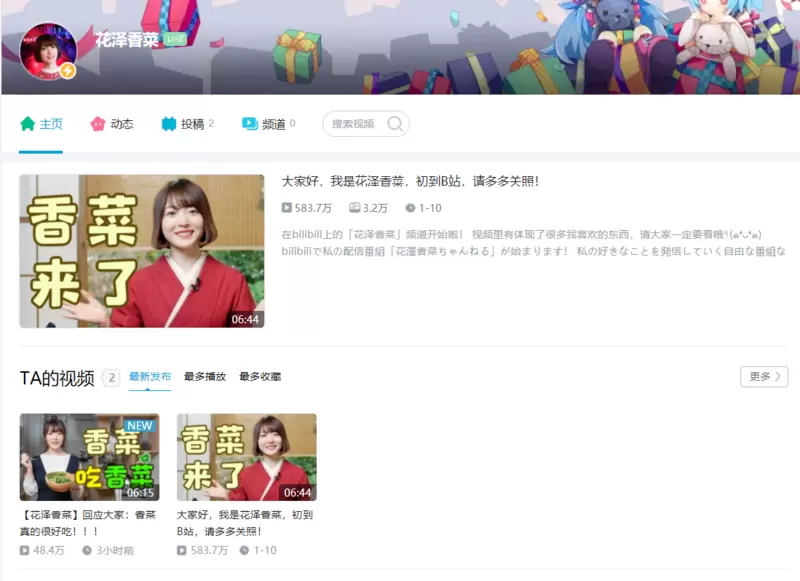Click the clock icon beside 3小时前
The width and height of the screenshot is (800, 581).
pos(87,550)
